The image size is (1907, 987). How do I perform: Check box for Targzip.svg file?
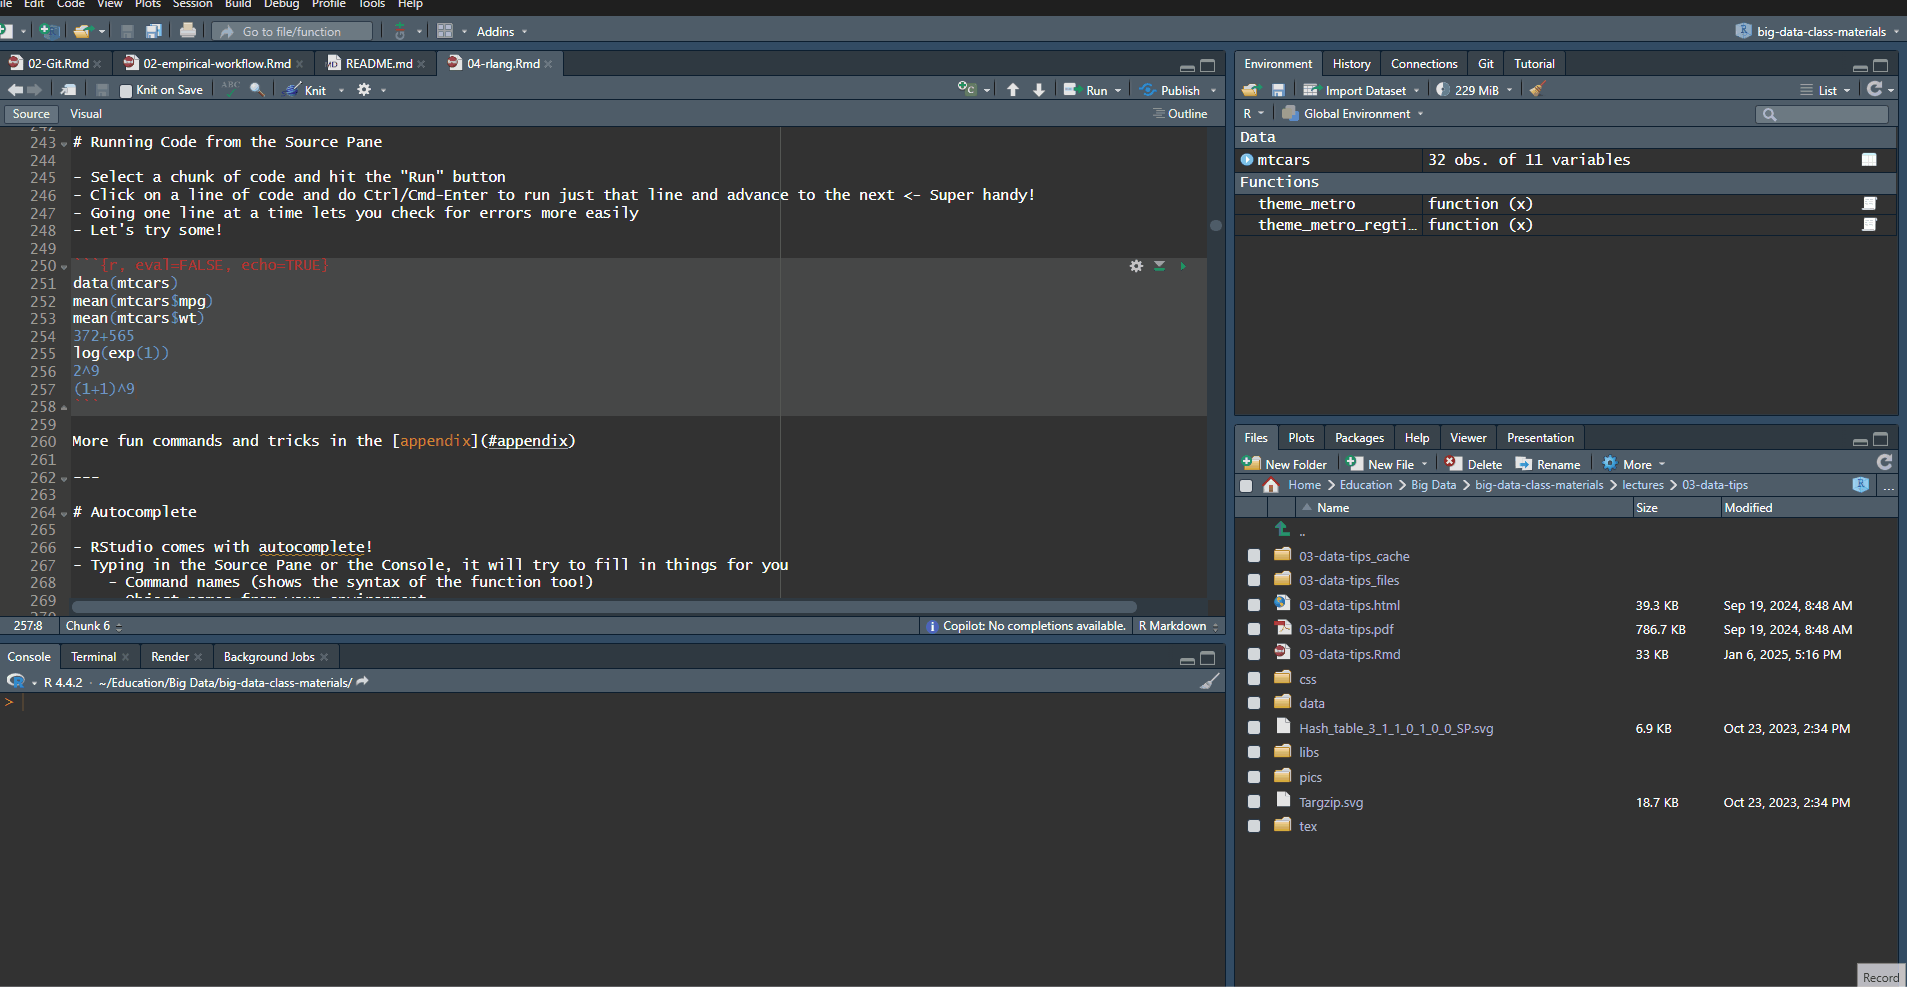[x=1254, y=802]
